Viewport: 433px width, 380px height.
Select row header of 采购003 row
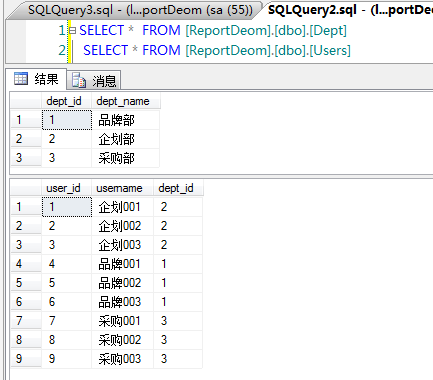[26, 359]
